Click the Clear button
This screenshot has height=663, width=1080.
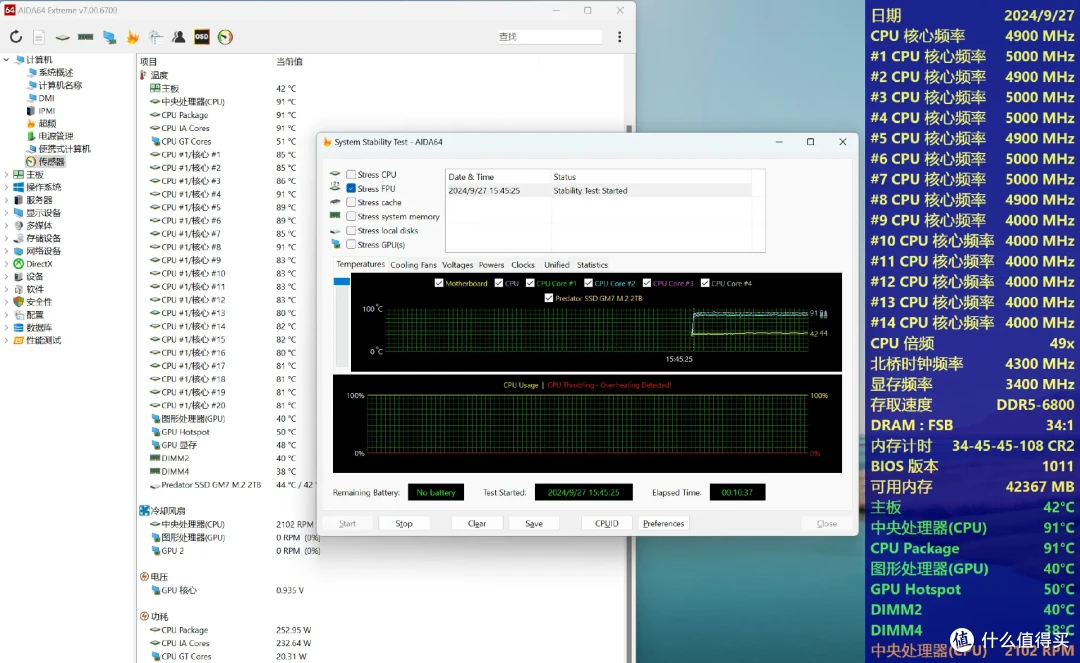click(x=477, y=524)
